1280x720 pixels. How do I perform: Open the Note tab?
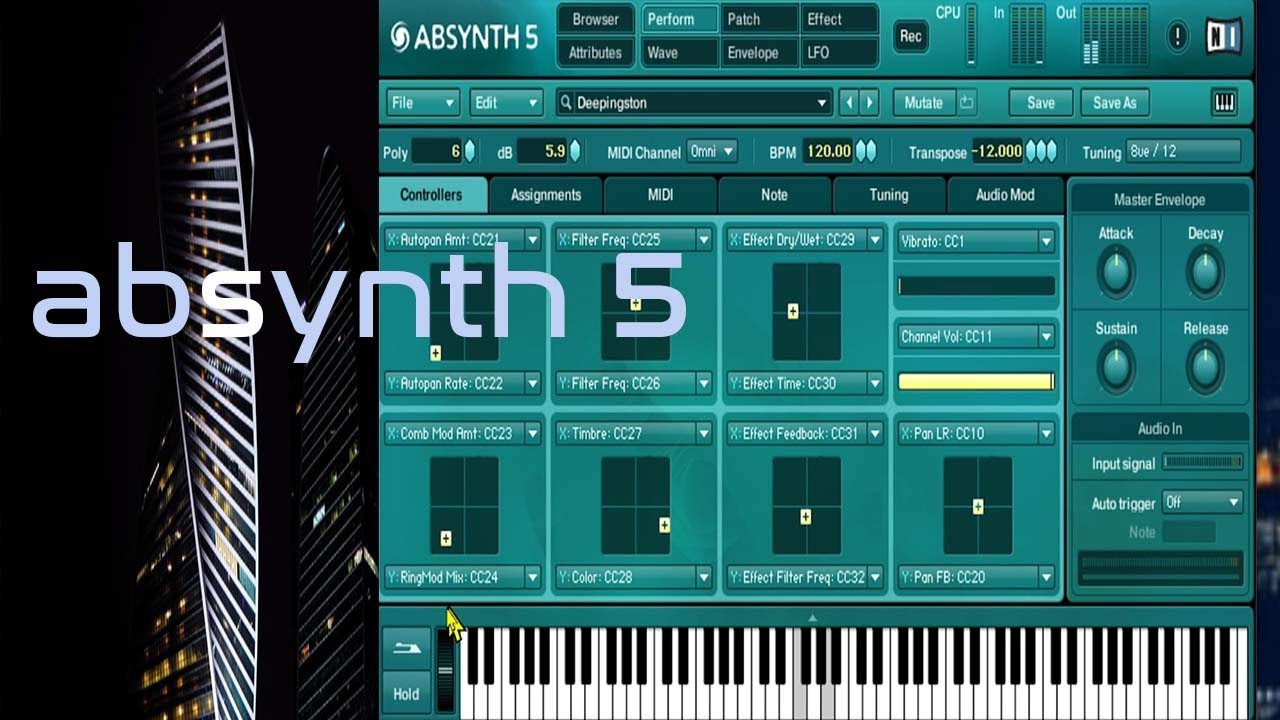pyautogui.click(x=774, y=195)
